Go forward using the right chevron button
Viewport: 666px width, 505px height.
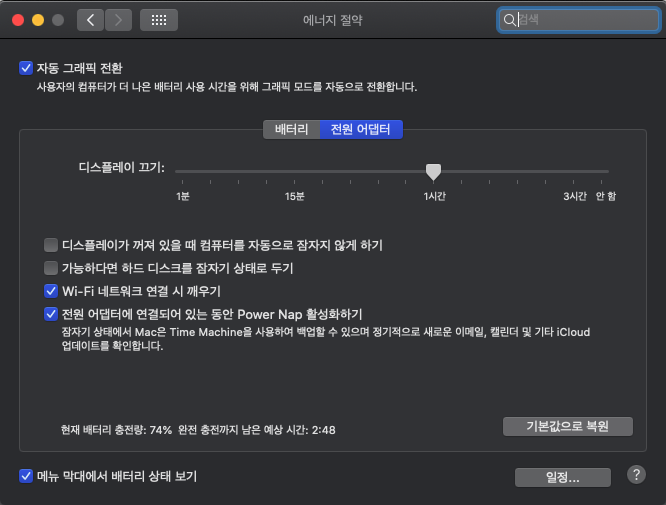[x=119, y=20]
